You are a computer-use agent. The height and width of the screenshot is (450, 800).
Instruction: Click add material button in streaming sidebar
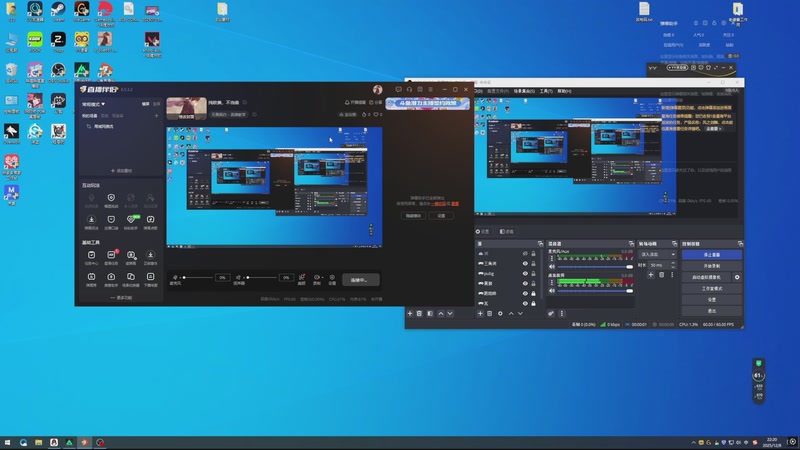(121, 171)
